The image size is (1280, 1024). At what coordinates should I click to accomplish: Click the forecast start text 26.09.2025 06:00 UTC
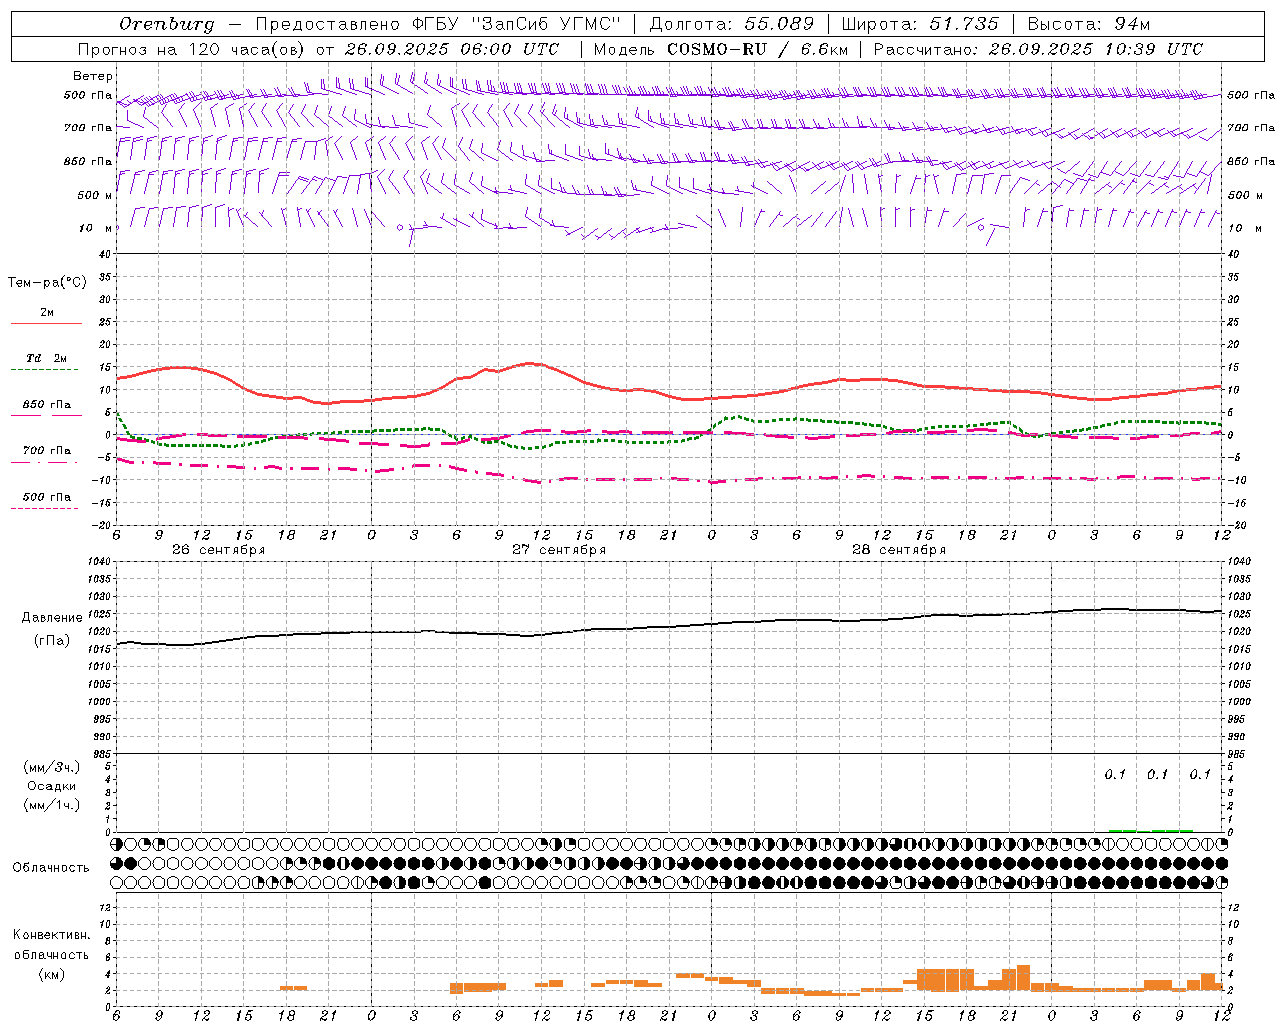click(x=452, y=49)
